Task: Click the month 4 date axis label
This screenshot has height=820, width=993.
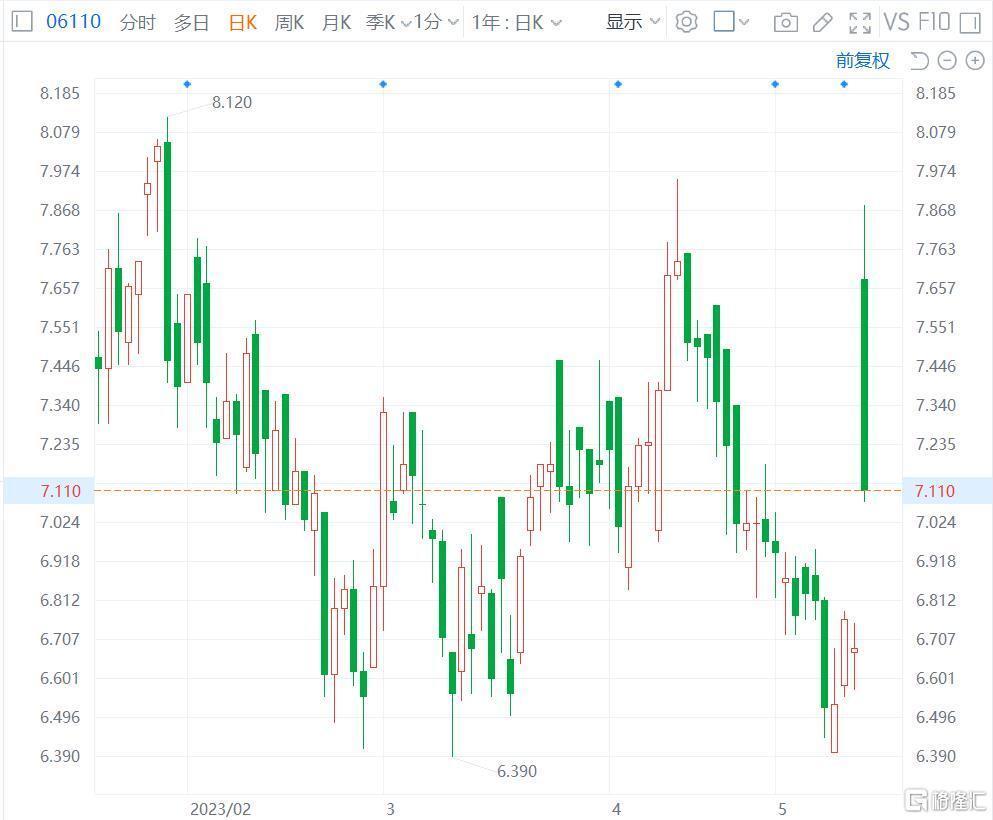Action: pyautogui.click(x=616, y=809)
